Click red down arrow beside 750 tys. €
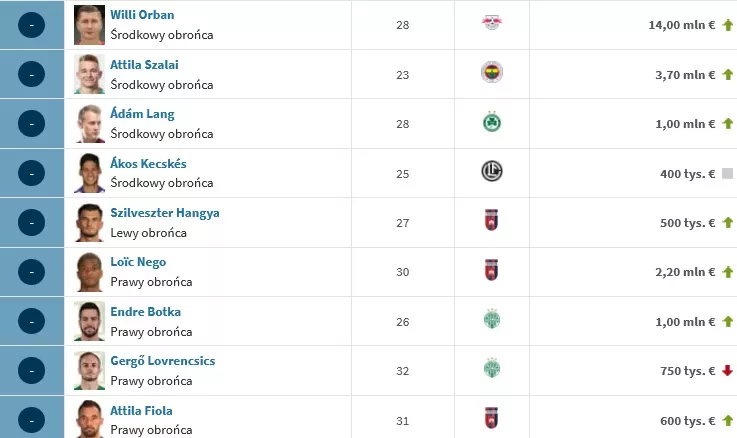737x438 pixels. click(x=728, y=370)
